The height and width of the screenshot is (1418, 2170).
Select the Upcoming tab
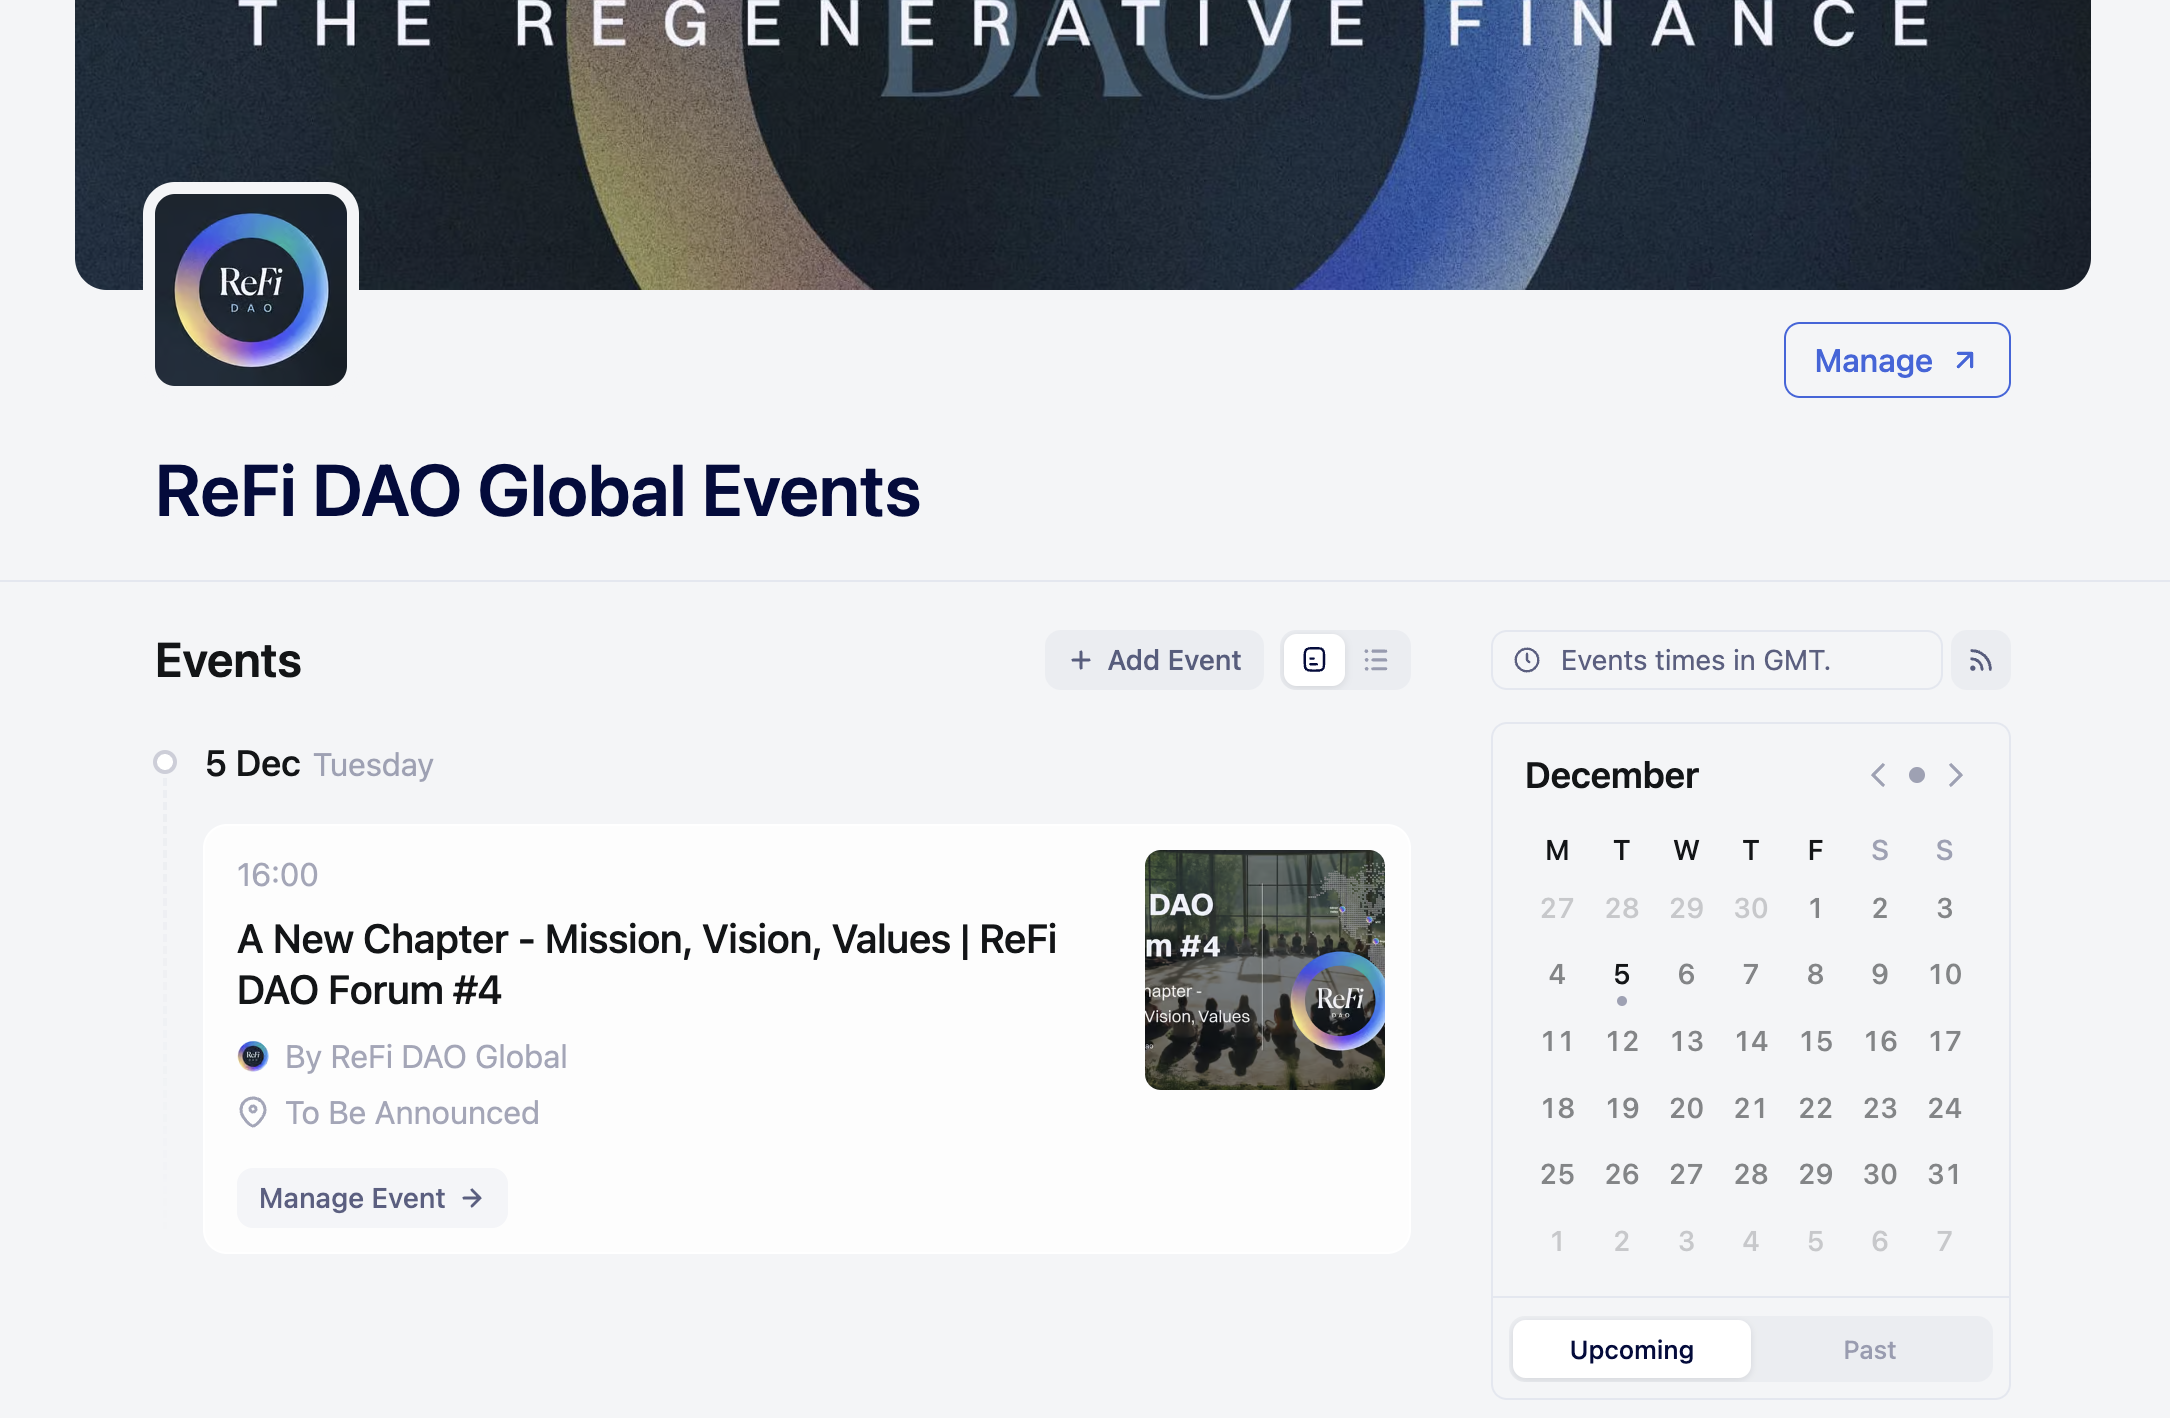click(x=1631, y=1350)
